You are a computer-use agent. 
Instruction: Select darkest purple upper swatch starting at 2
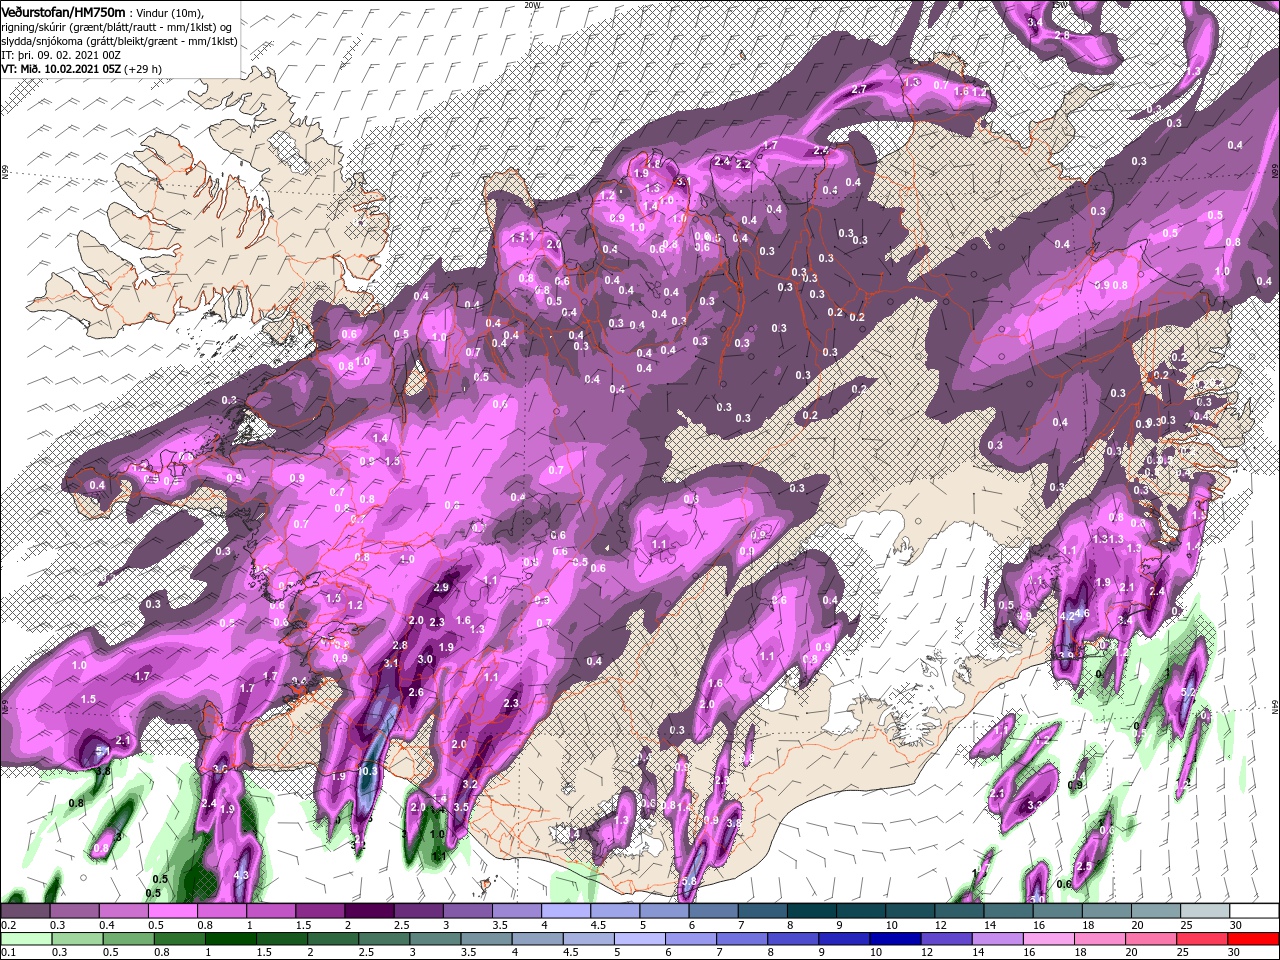[x=368, y=911]
